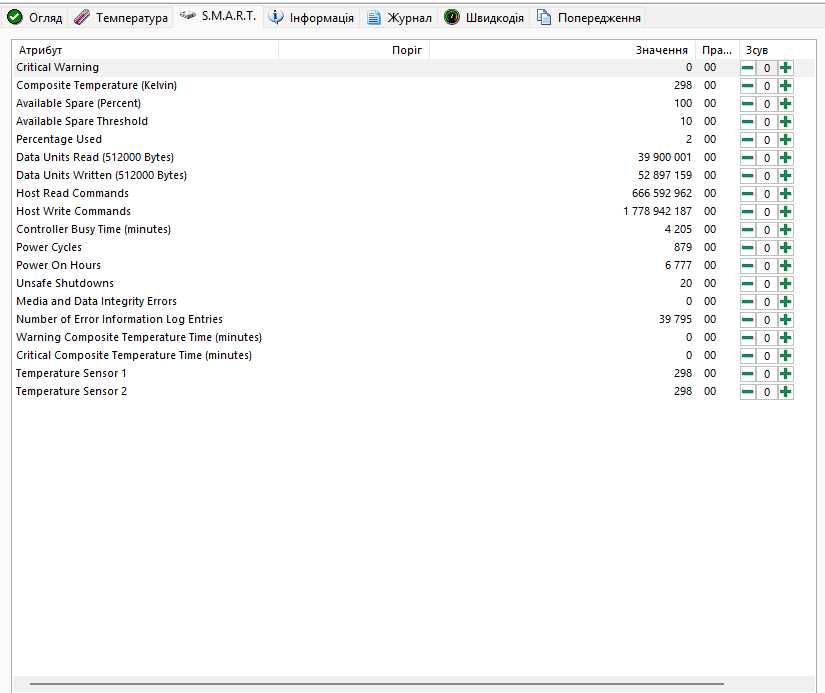Switch to the Температура tab

pos(121,17)
